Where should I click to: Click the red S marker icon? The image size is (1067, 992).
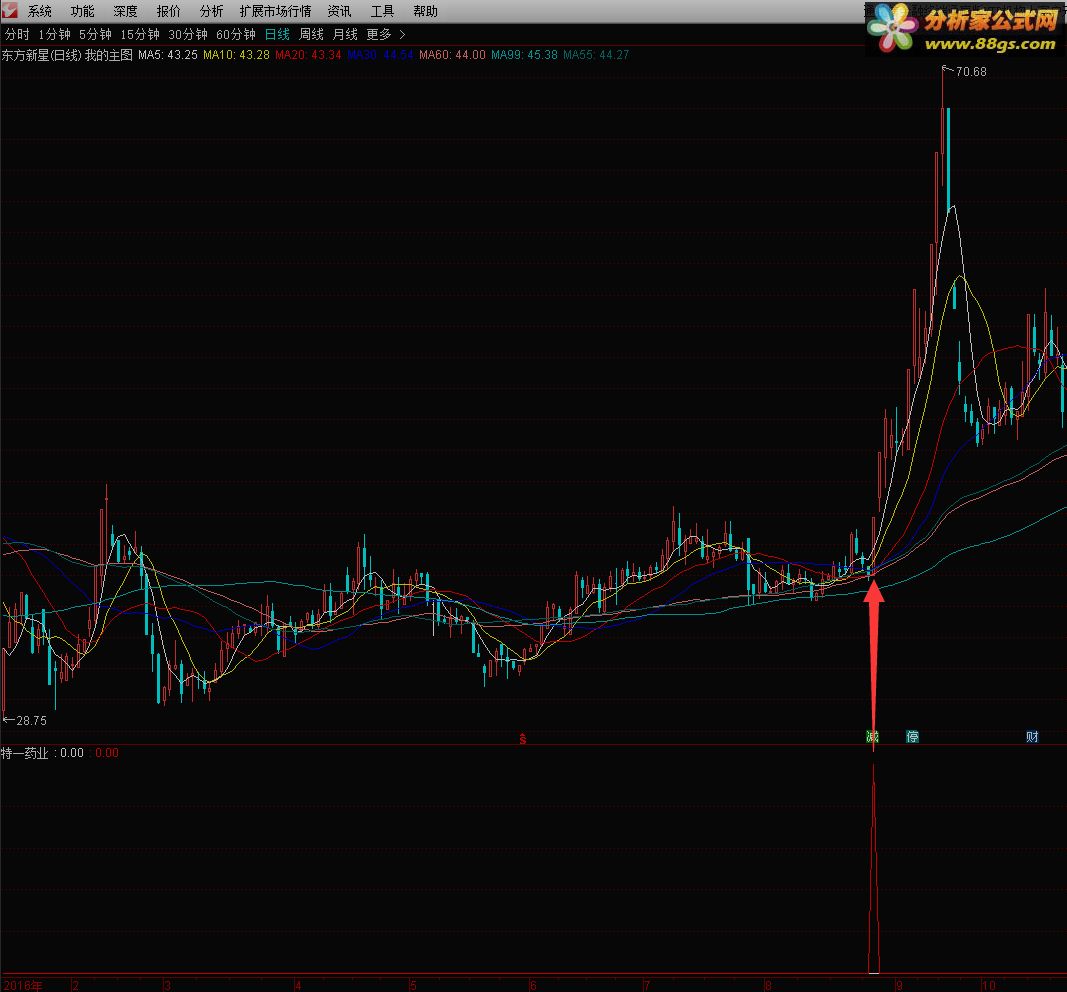click(x=523, y=738)
